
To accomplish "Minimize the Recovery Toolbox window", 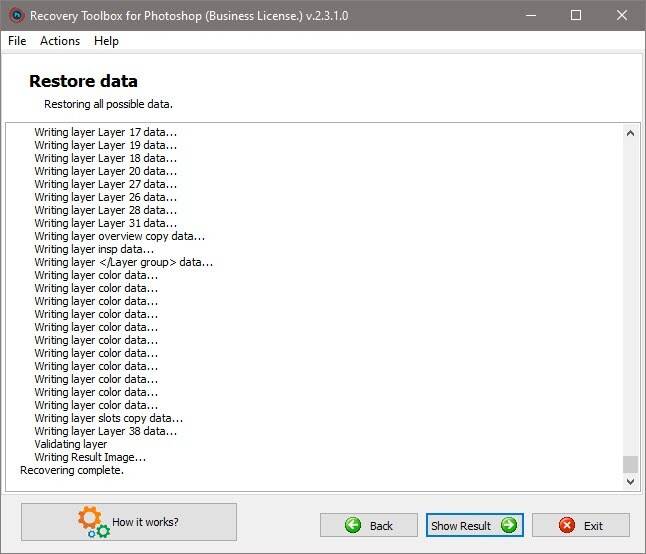I will tap(530, 15).
